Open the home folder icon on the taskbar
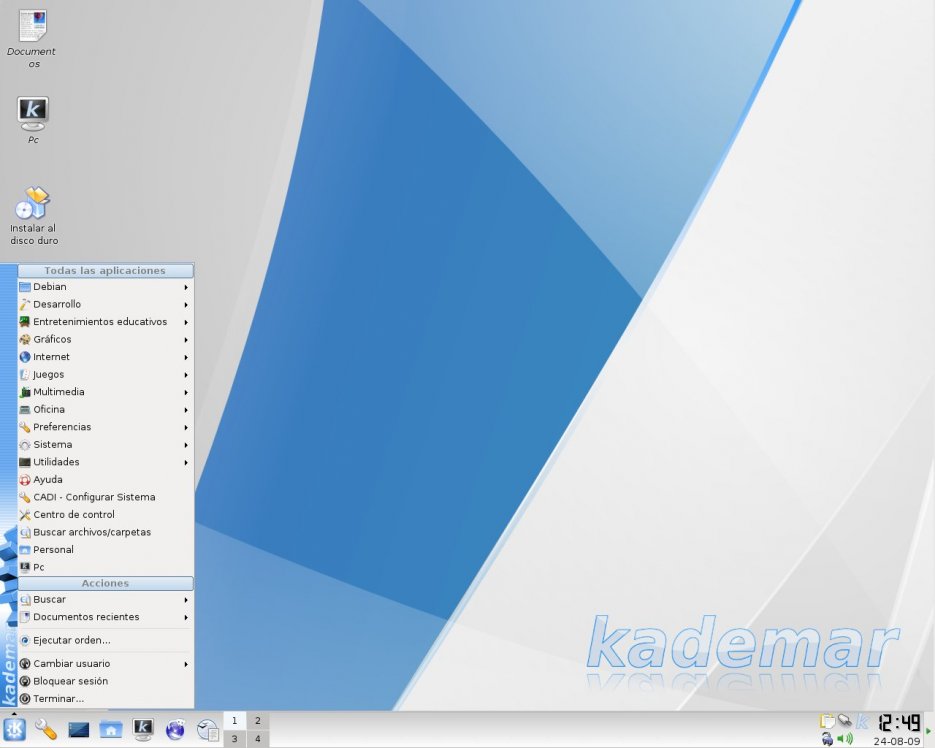 [110, 729]
